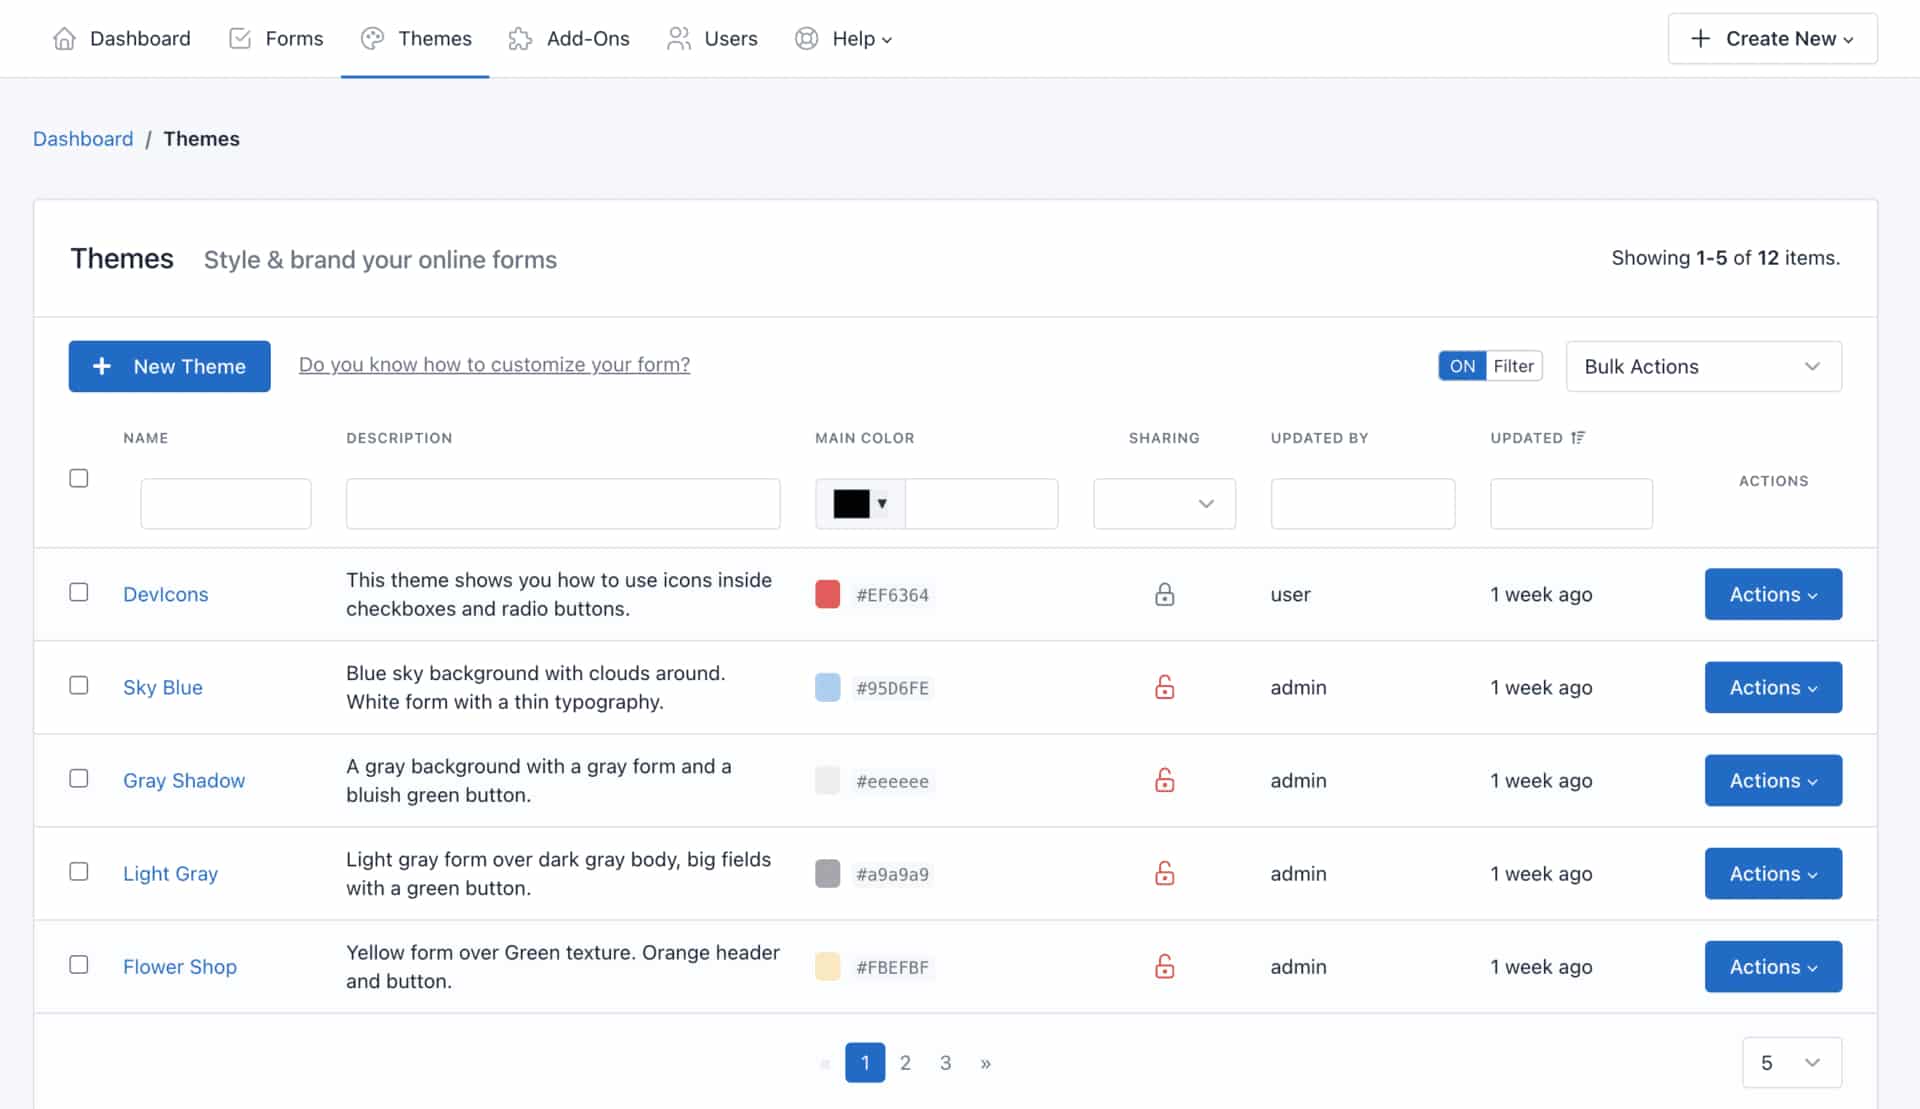This screenshot has height=1109, width=1920.
Task: Click the lock icon for DevIcons theme
Action: pyautogui.click(x=1164, y=594)
